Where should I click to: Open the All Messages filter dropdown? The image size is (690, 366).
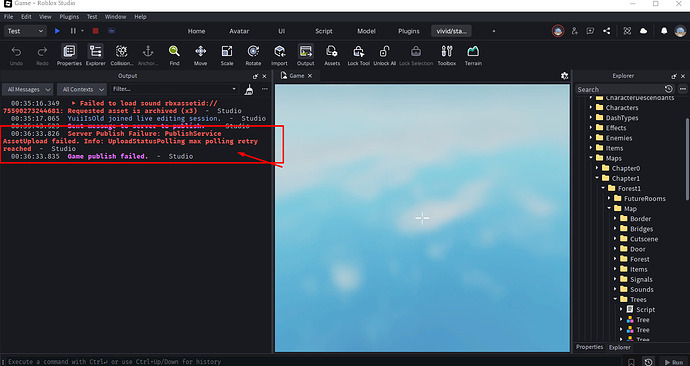28,89
